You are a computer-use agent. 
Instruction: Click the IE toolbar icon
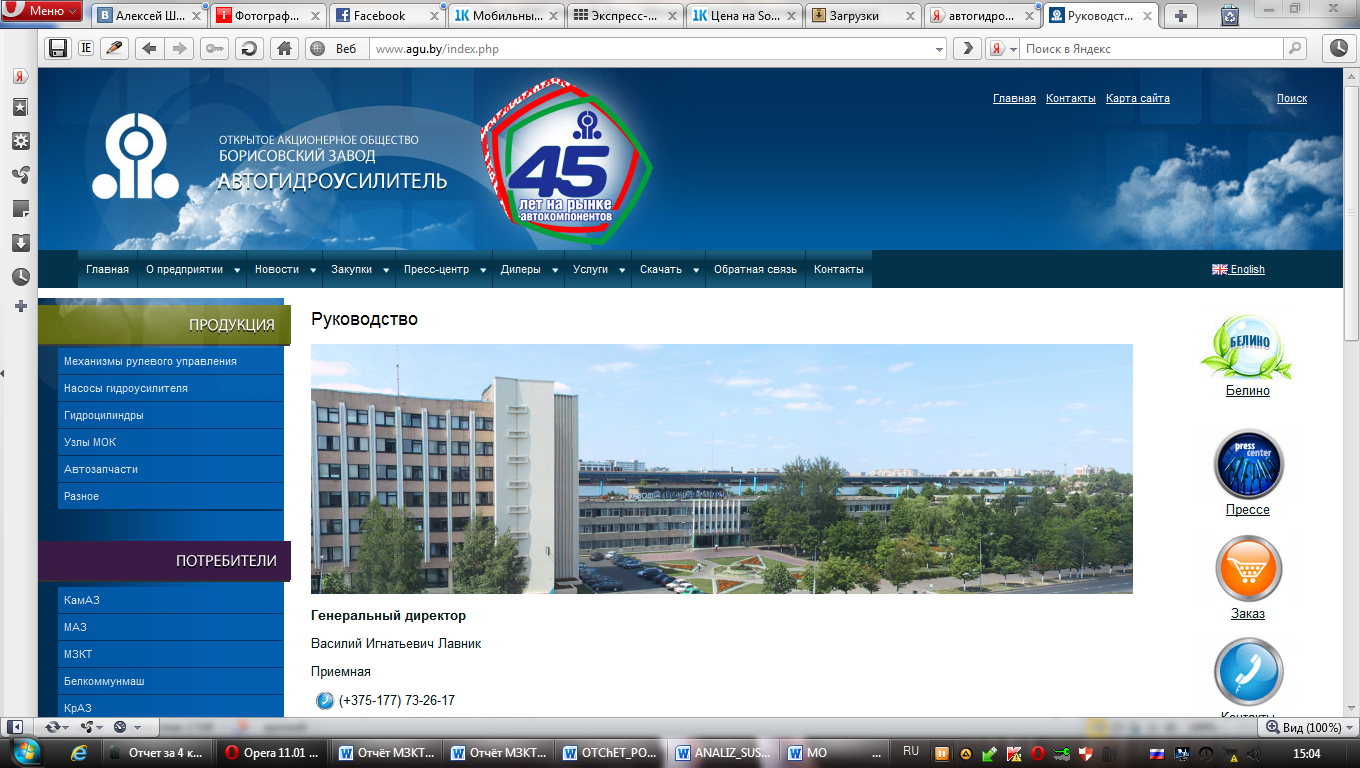pyautogui.click(x=86, y=48)
